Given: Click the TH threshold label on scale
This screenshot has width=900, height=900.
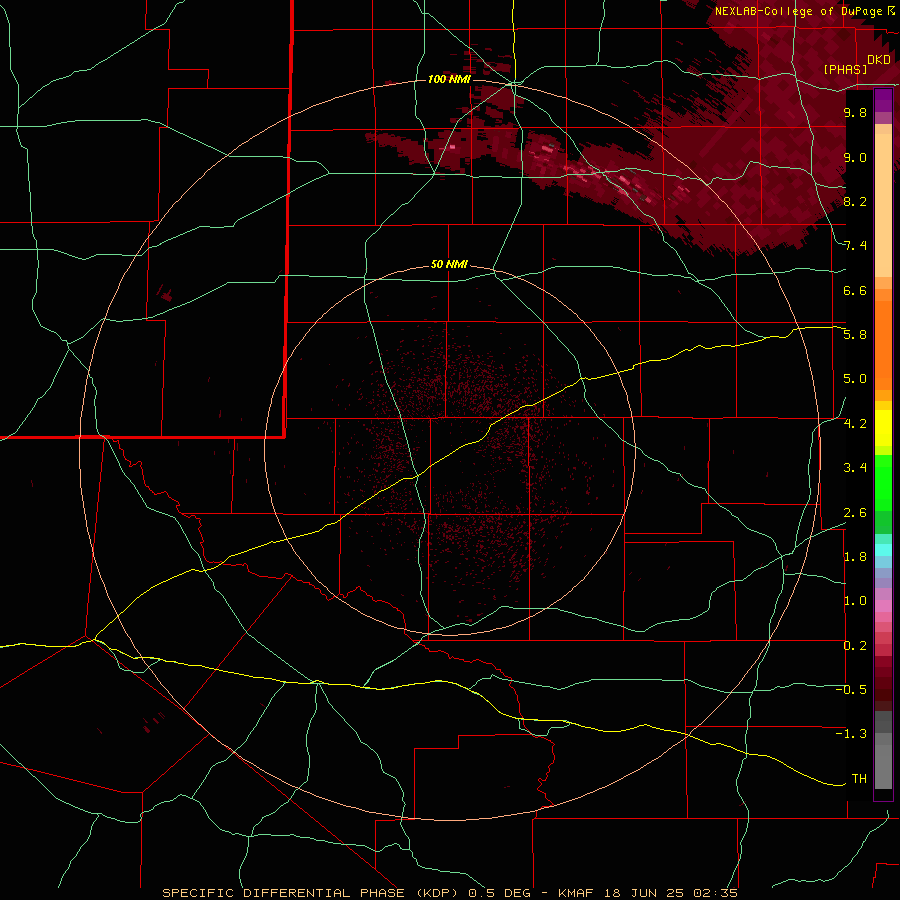Looking at the screenshot, I should (859, 779).
